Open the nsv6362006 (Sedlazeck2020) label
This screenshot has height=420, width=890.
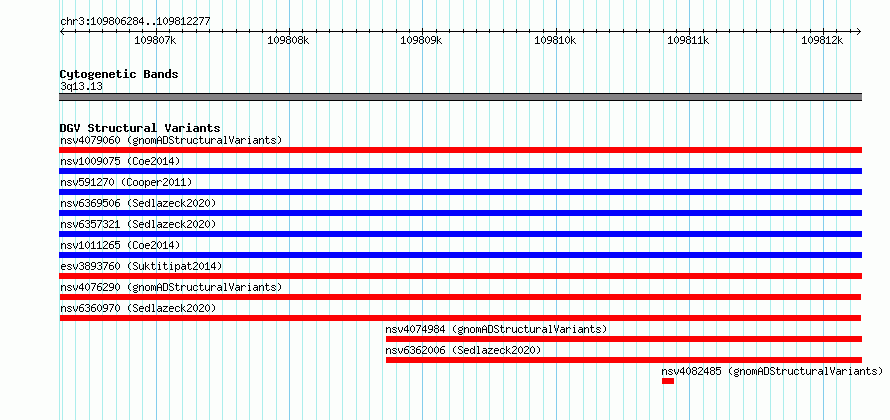pos(463,350)
